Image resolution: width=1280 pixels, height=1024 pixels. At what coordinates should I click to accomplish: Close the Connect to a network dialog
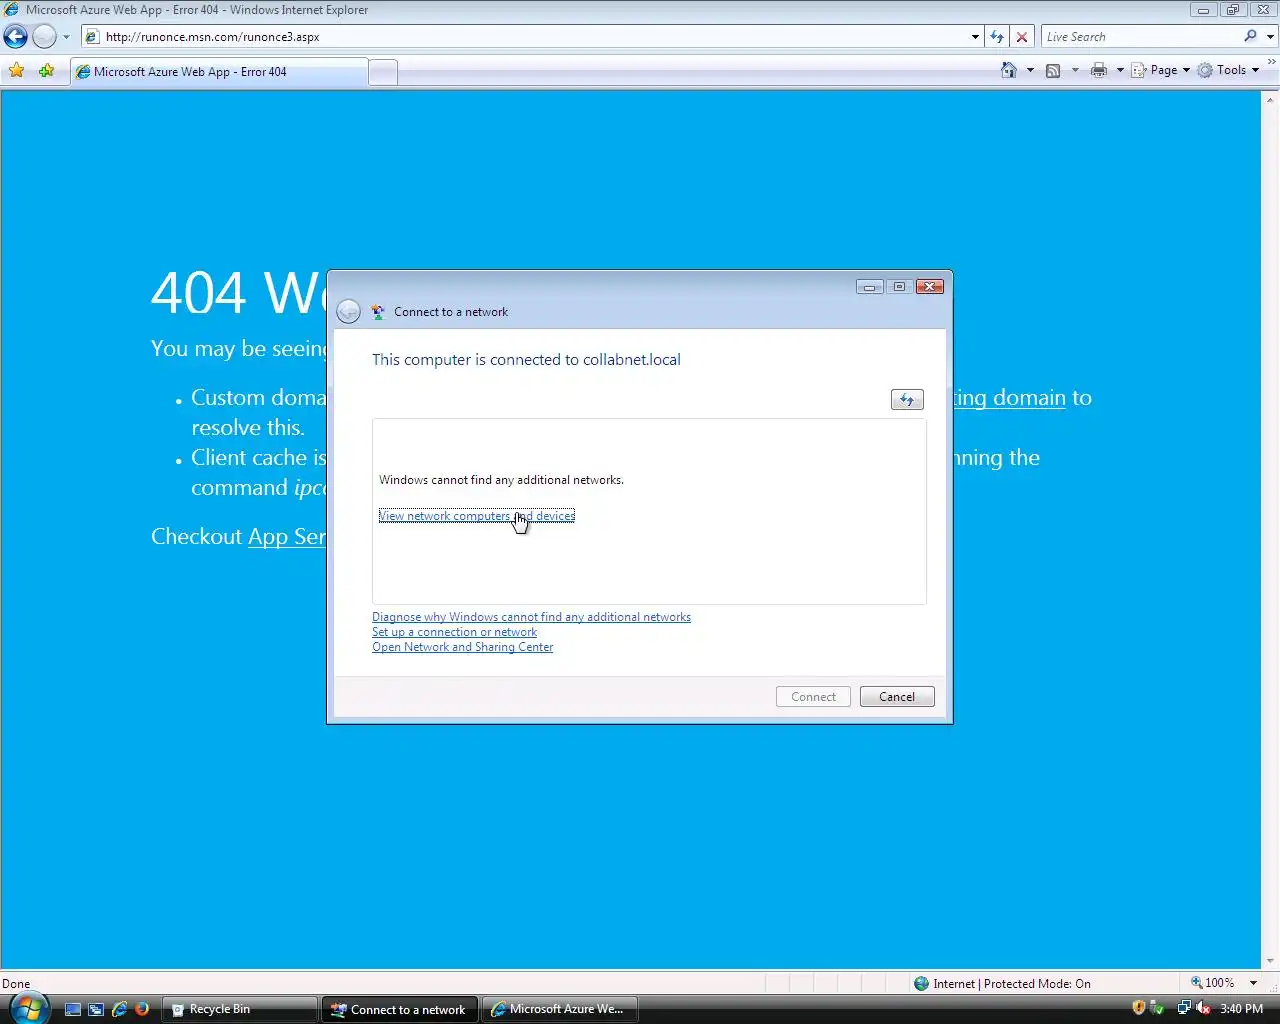point(930,287)
